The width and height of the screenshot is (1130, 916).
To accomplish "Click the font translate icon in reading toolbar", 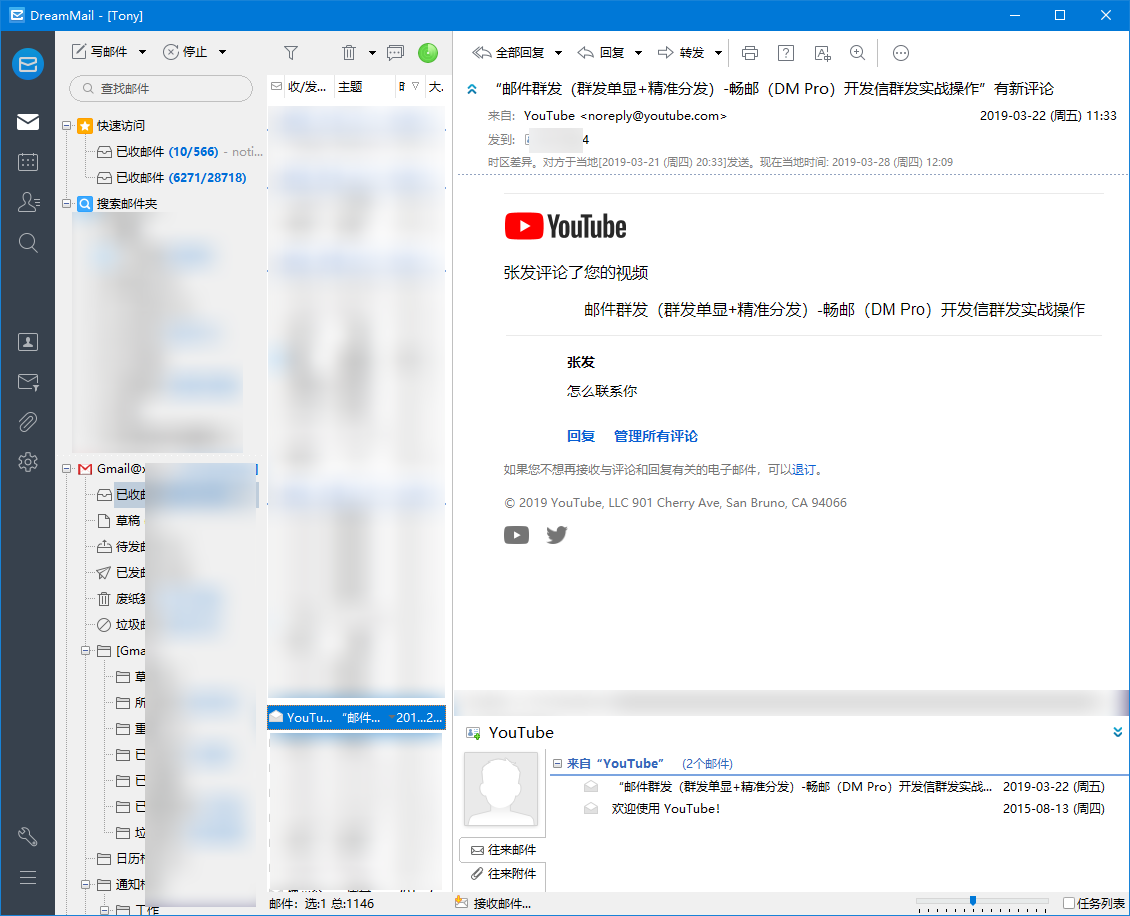I will (822, 53).
